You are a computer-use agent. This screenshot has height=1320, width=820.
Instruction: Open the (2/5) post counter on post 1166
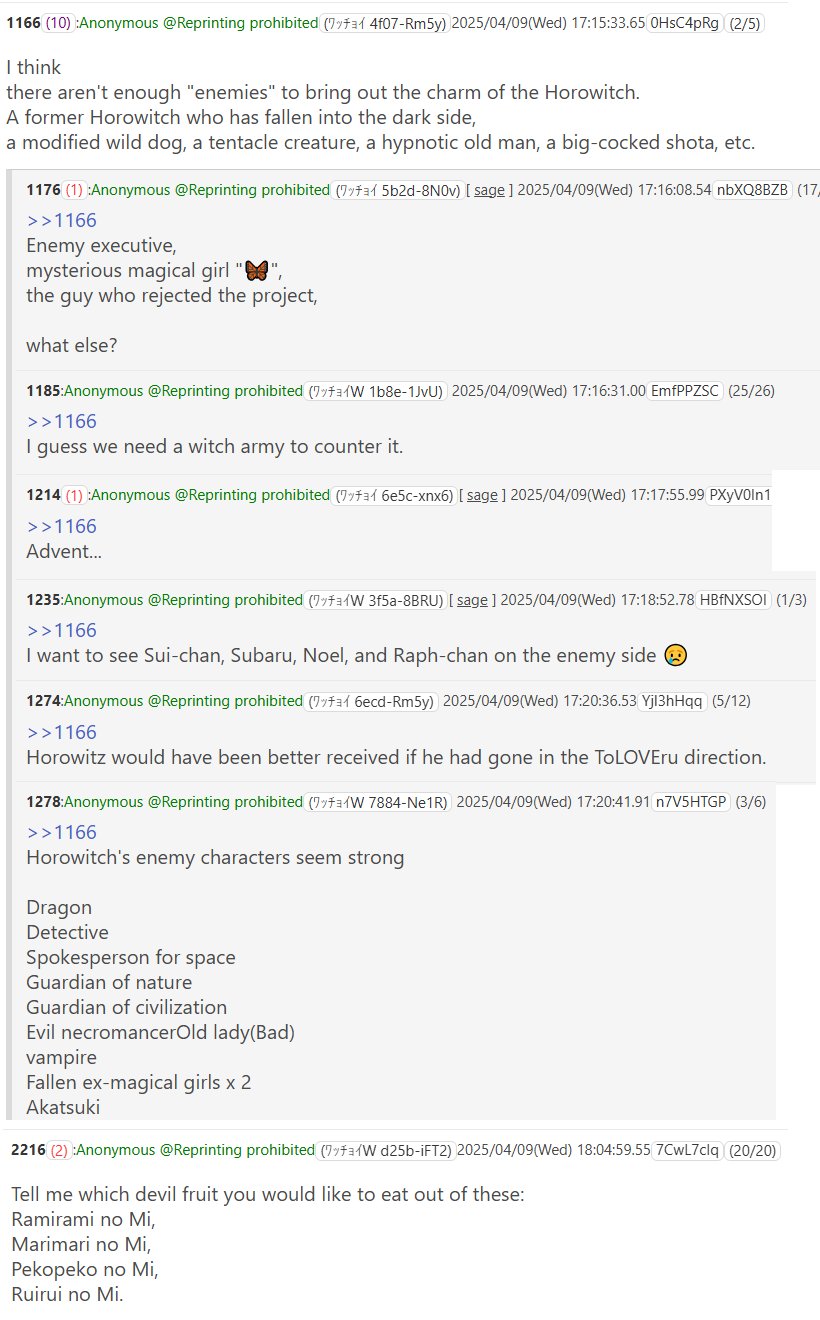(745, 23)
